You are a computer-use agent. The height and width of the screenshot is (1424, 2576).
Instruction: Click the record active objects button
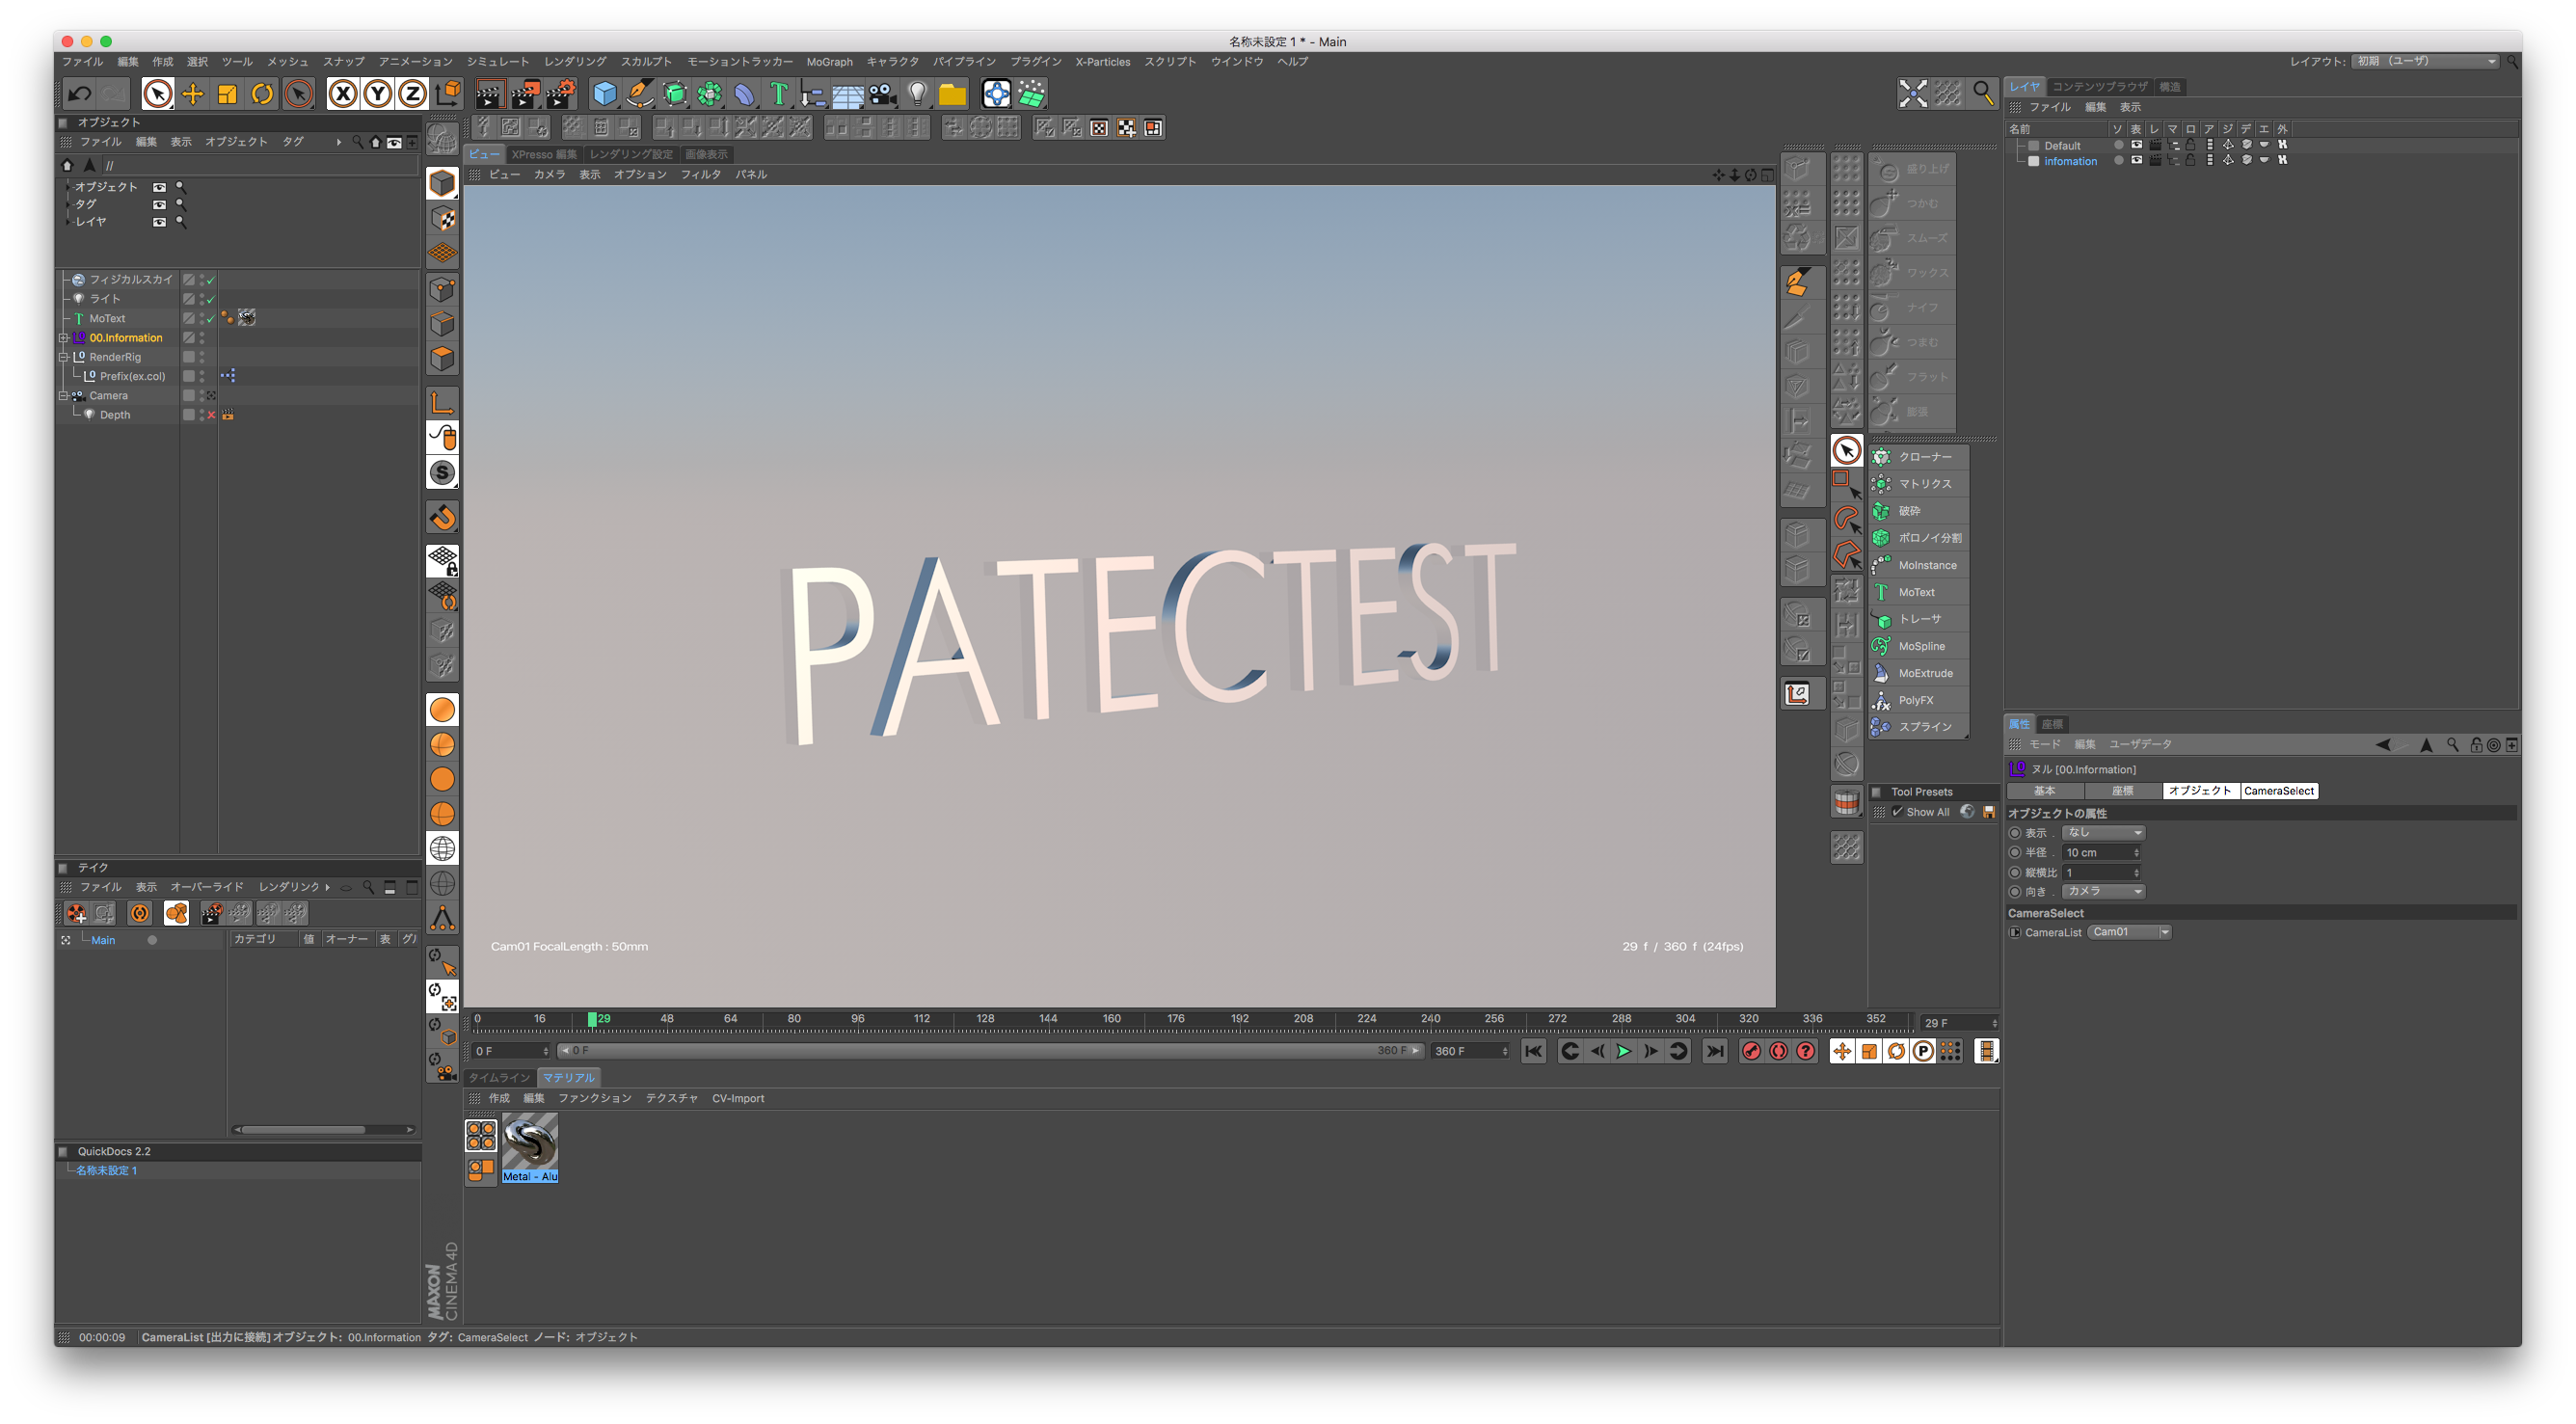[1751, 1051]
